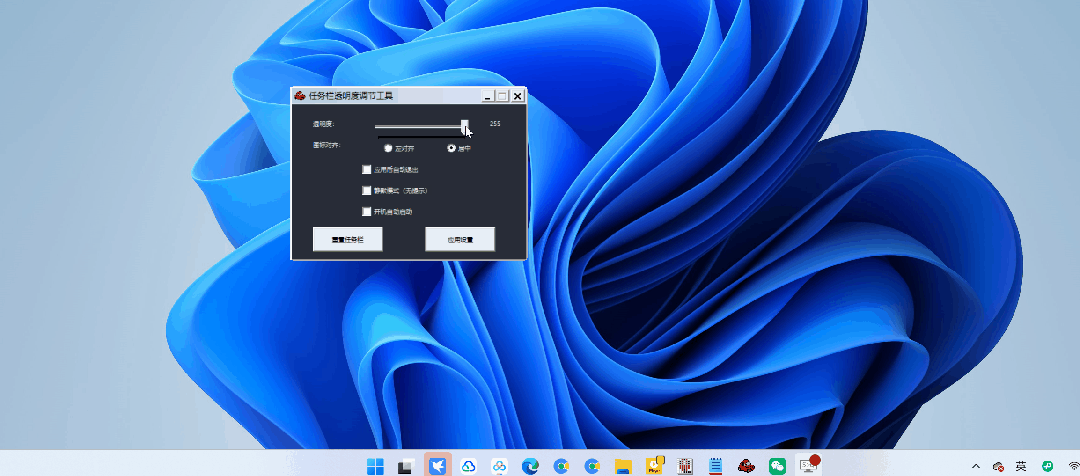Click the 应用设置 apply button
This screenshot has width=1080, height=476.
click(x=460, y=239)
